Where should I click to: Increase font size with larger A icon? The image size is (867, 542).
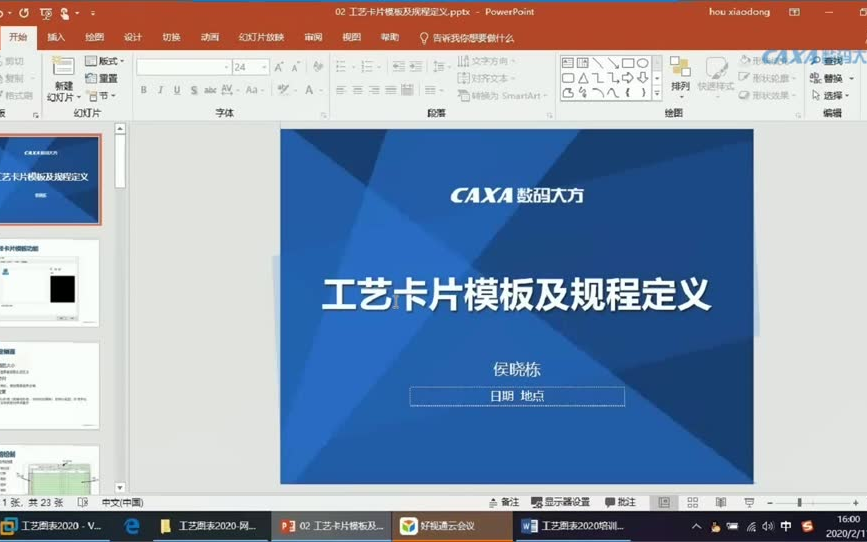tap(279, 67)
